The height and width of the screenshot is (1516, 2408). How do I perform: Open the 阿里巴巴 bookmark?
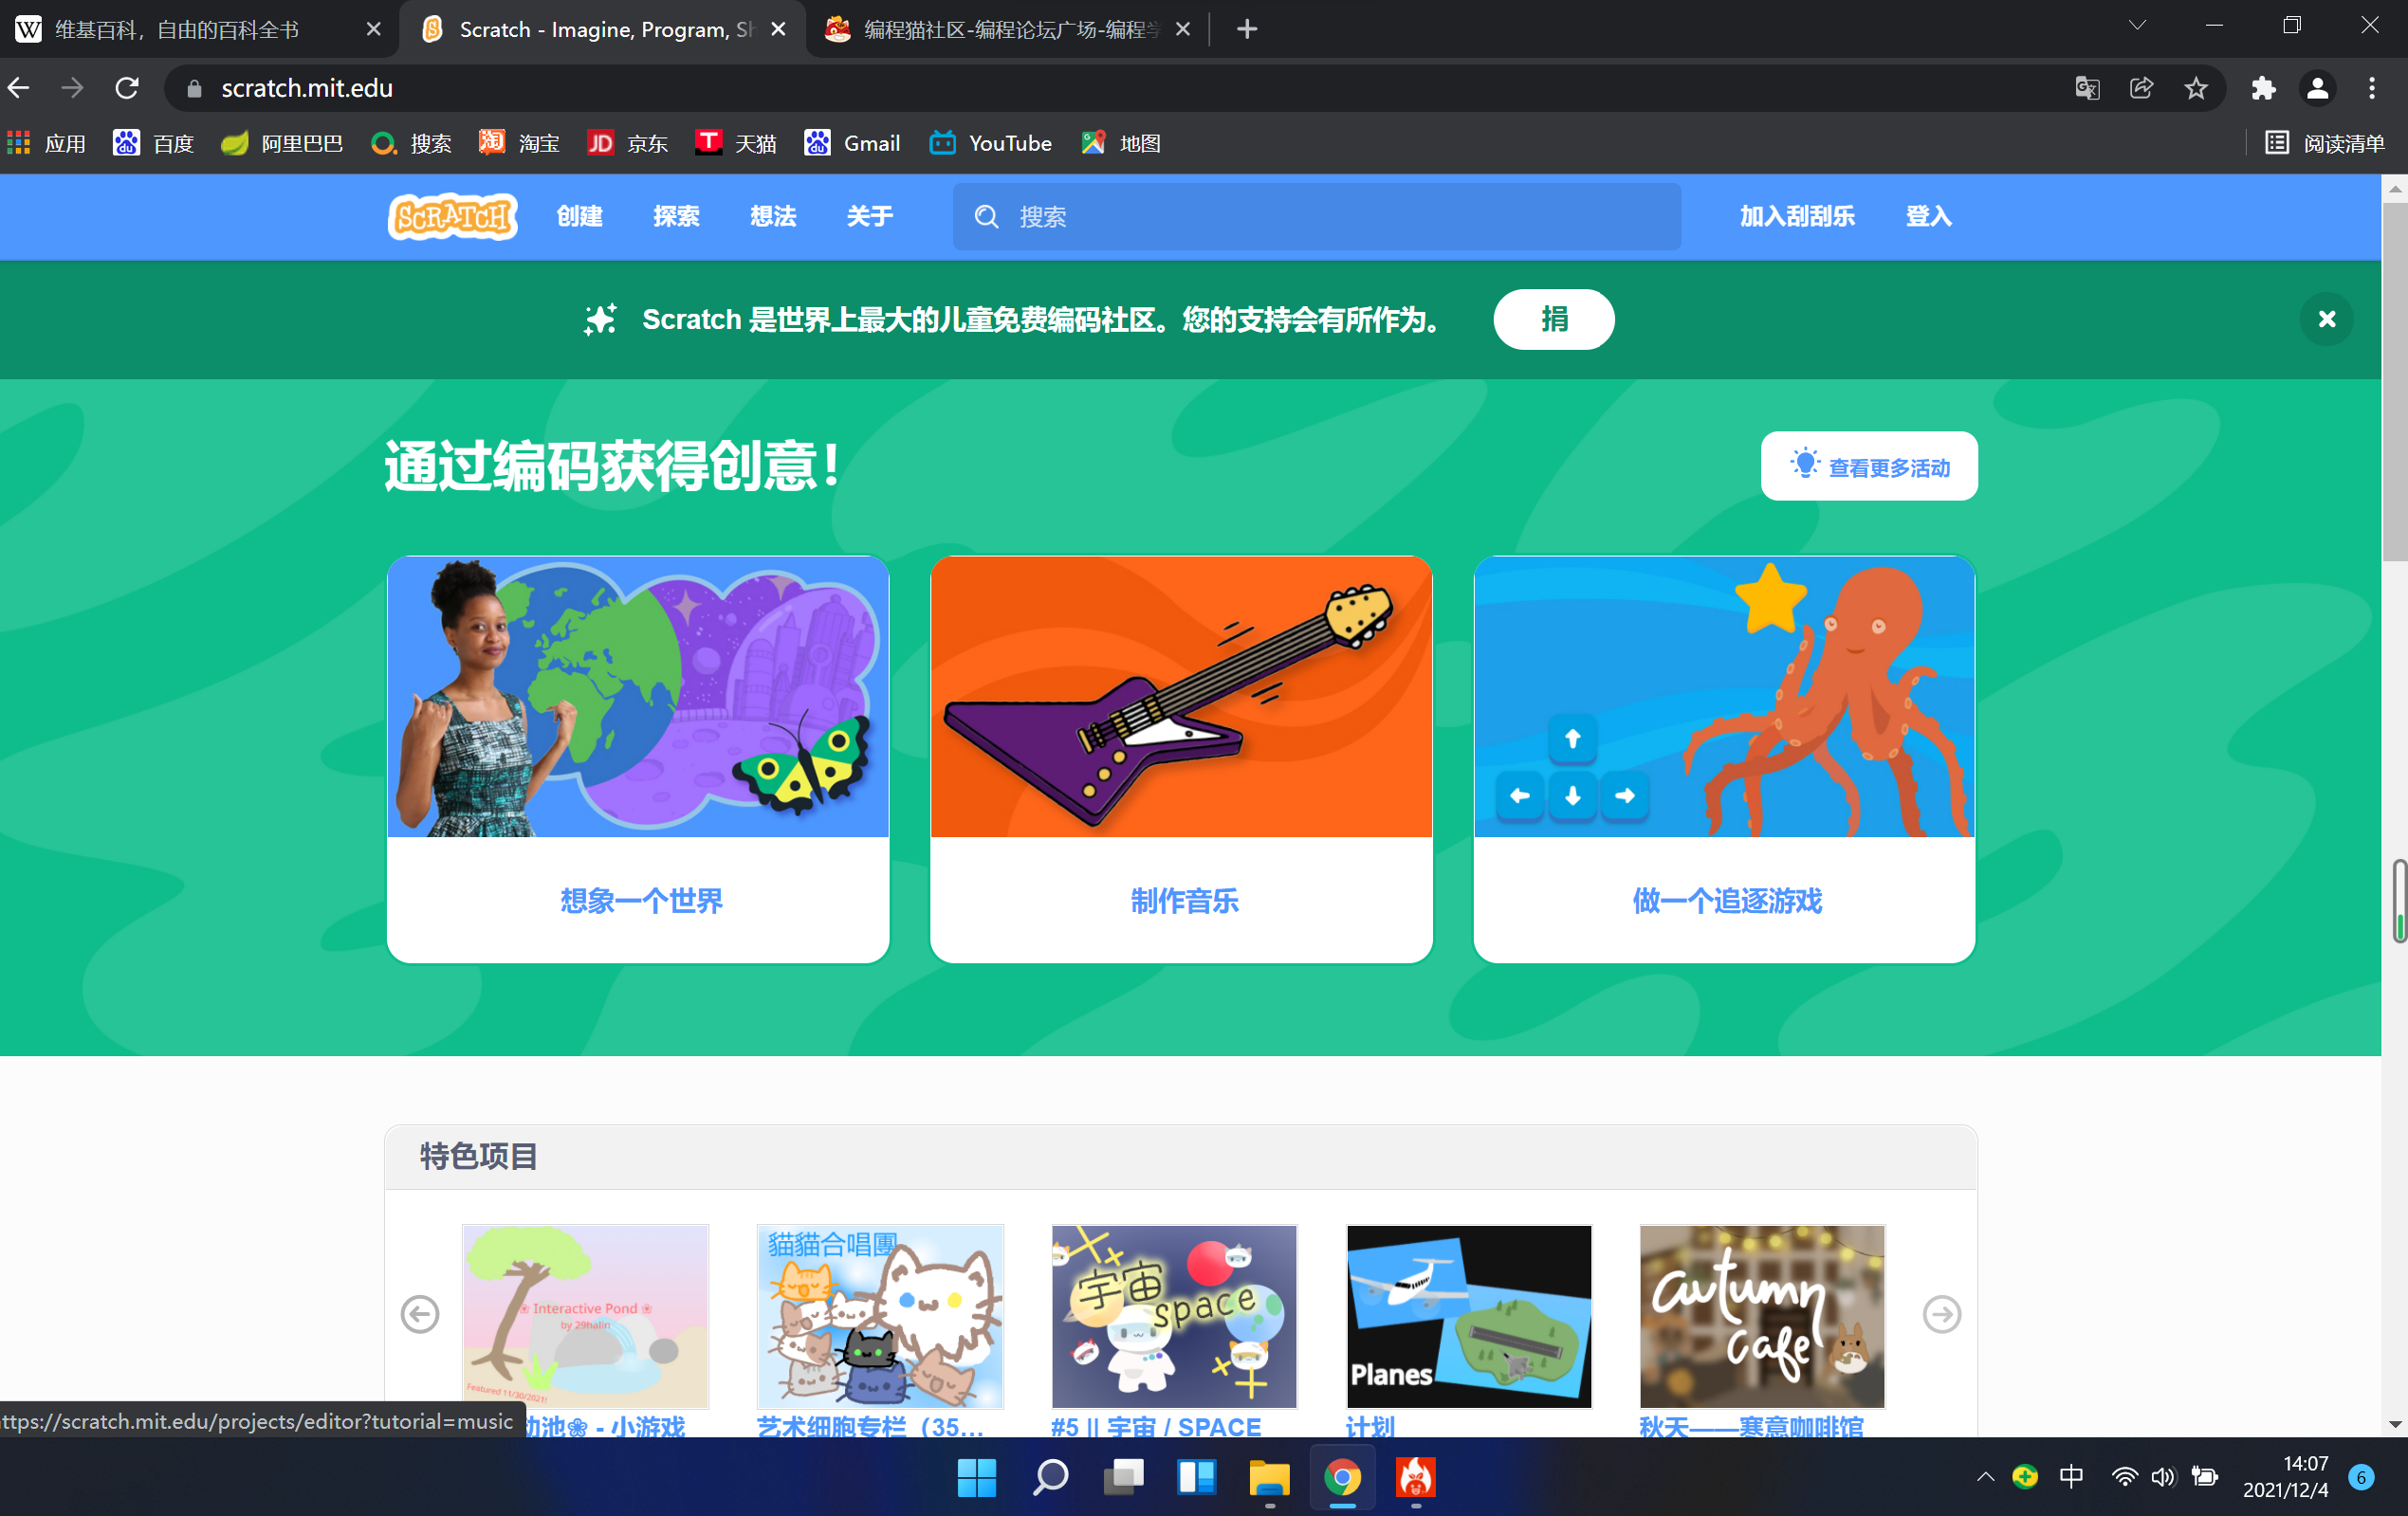click(x=282, y=143)
